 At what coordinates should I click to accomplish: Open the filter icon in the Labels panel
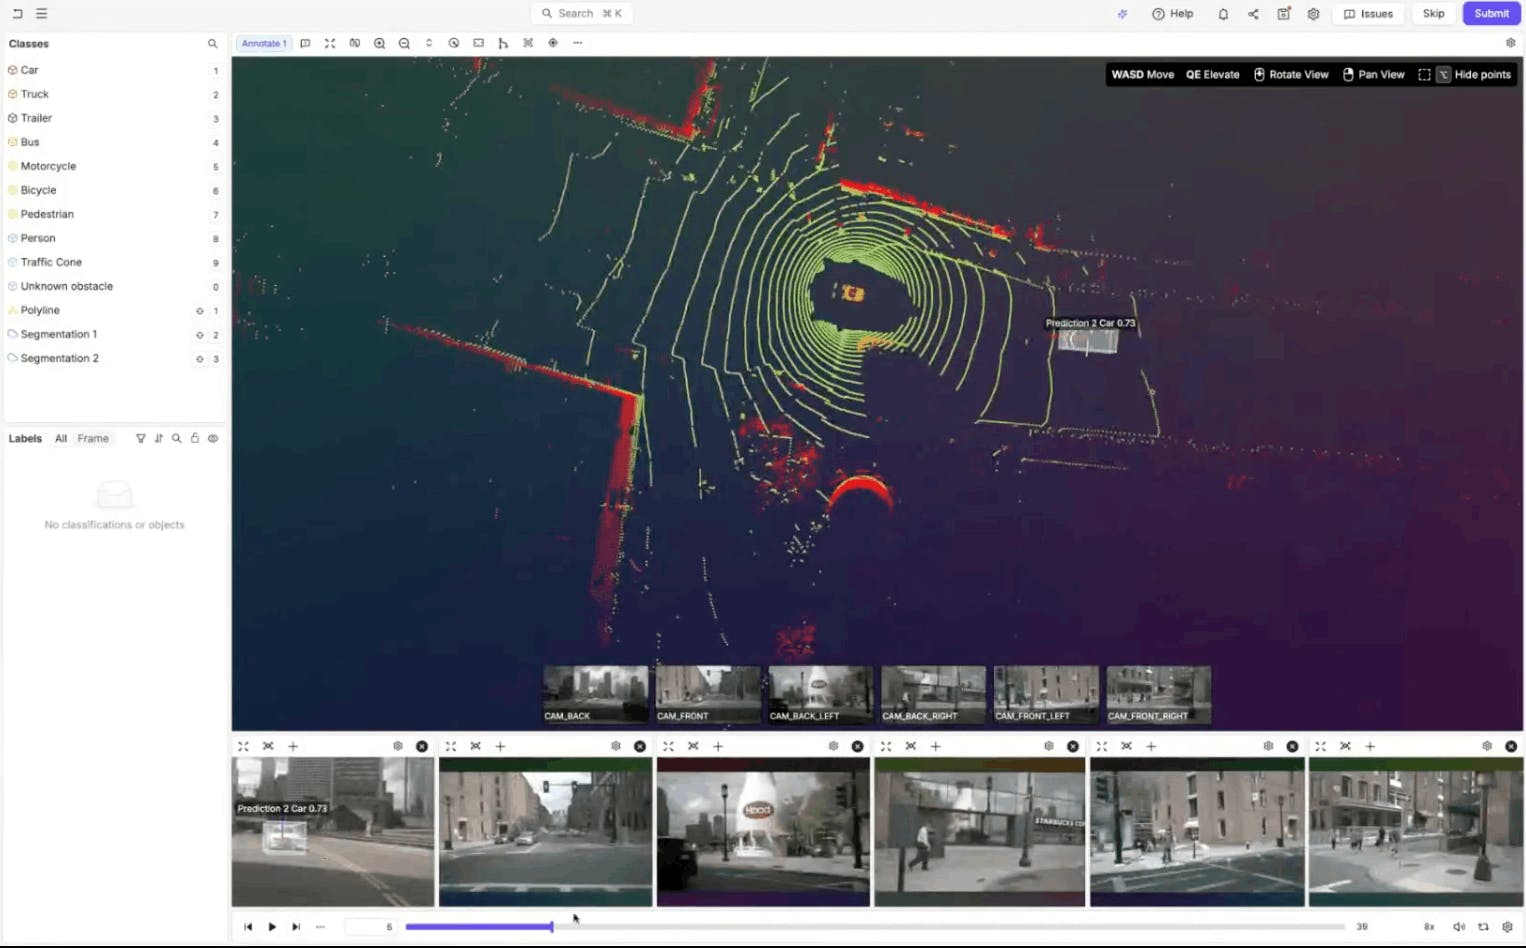tap(140, 438)
